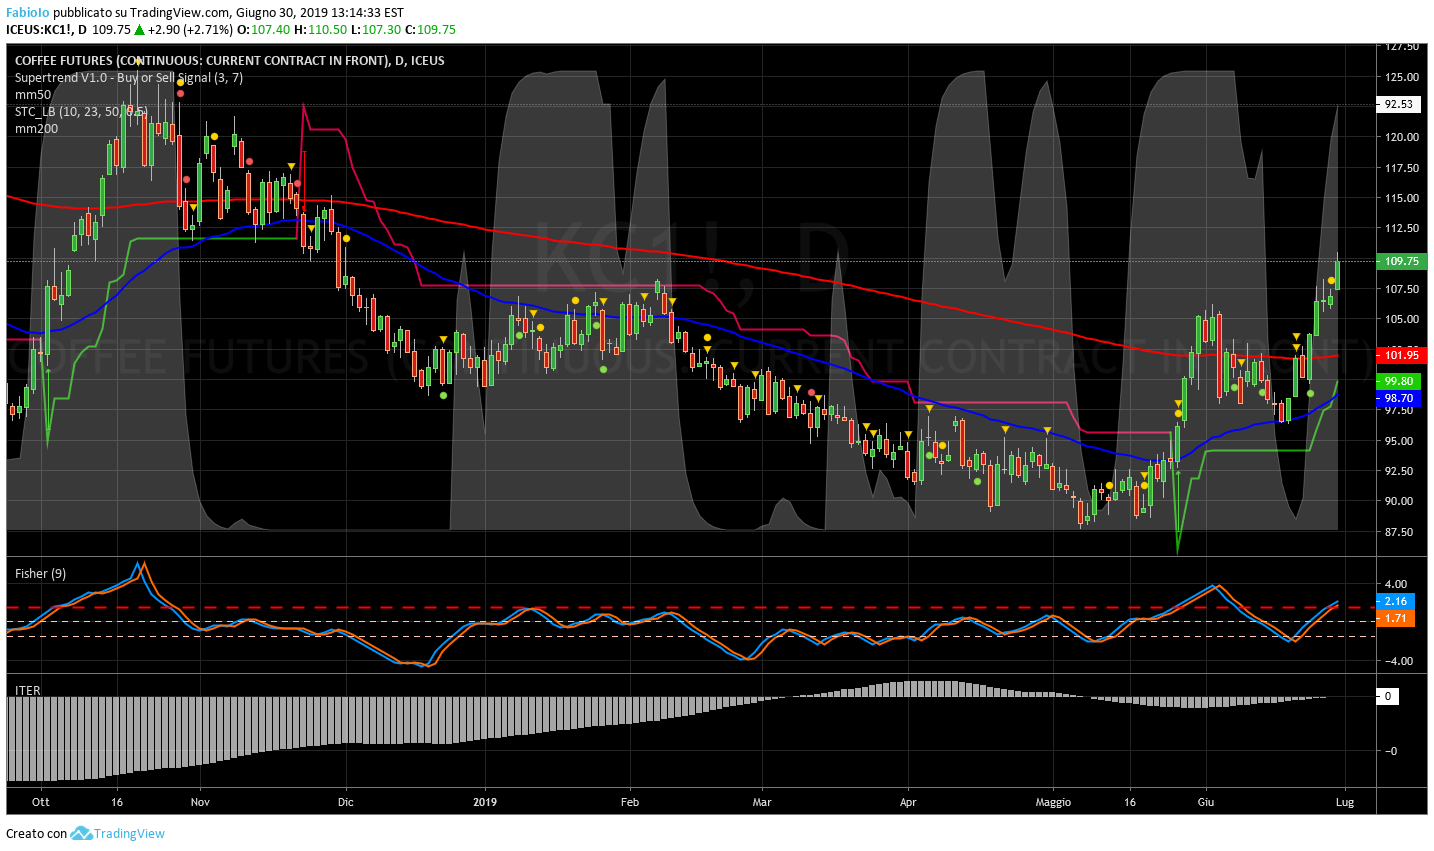Click the 125.00 price axis label
Screen dimensions: 1434x851
click(x=1402, y=77)
